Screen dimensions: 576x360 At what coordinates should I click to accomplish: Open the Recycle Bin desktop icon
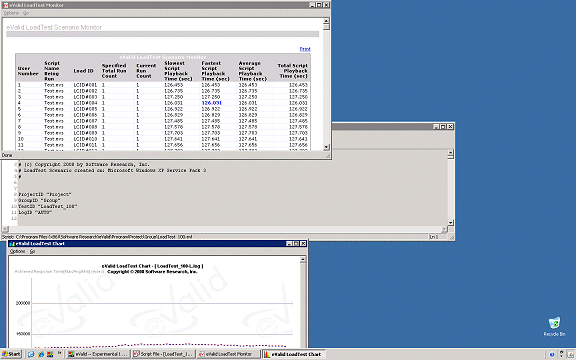pyautogui.click(x=554, y=326)
